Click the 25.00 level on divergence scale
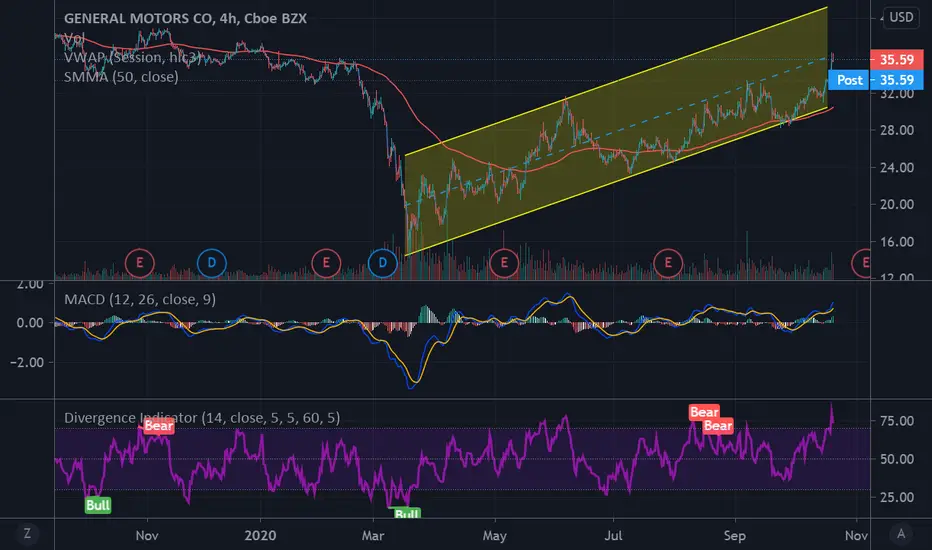 (x=897, y=497)
